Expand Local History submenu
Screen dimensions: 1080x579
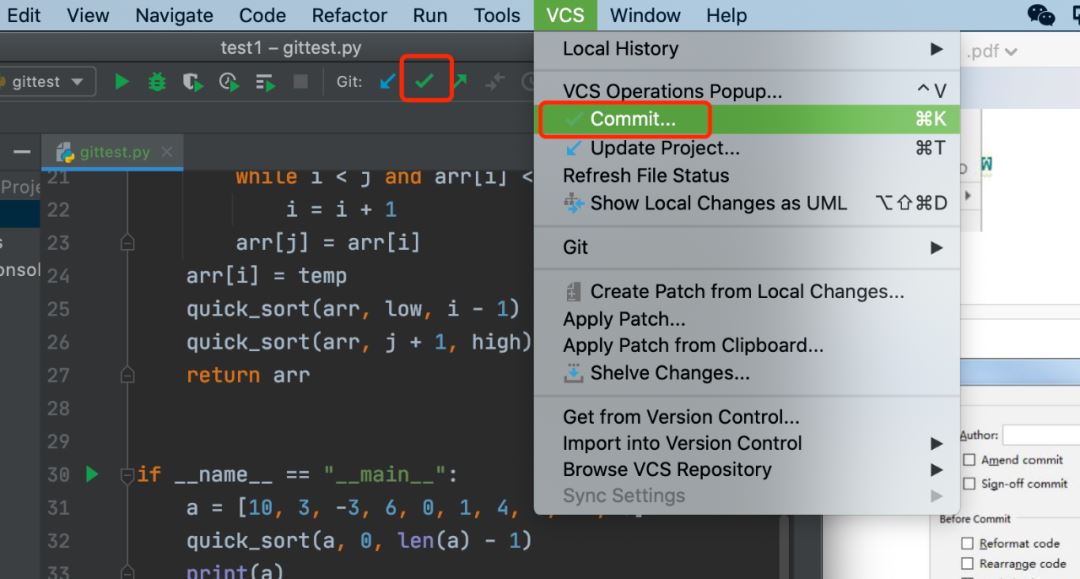tap(747, 49)
